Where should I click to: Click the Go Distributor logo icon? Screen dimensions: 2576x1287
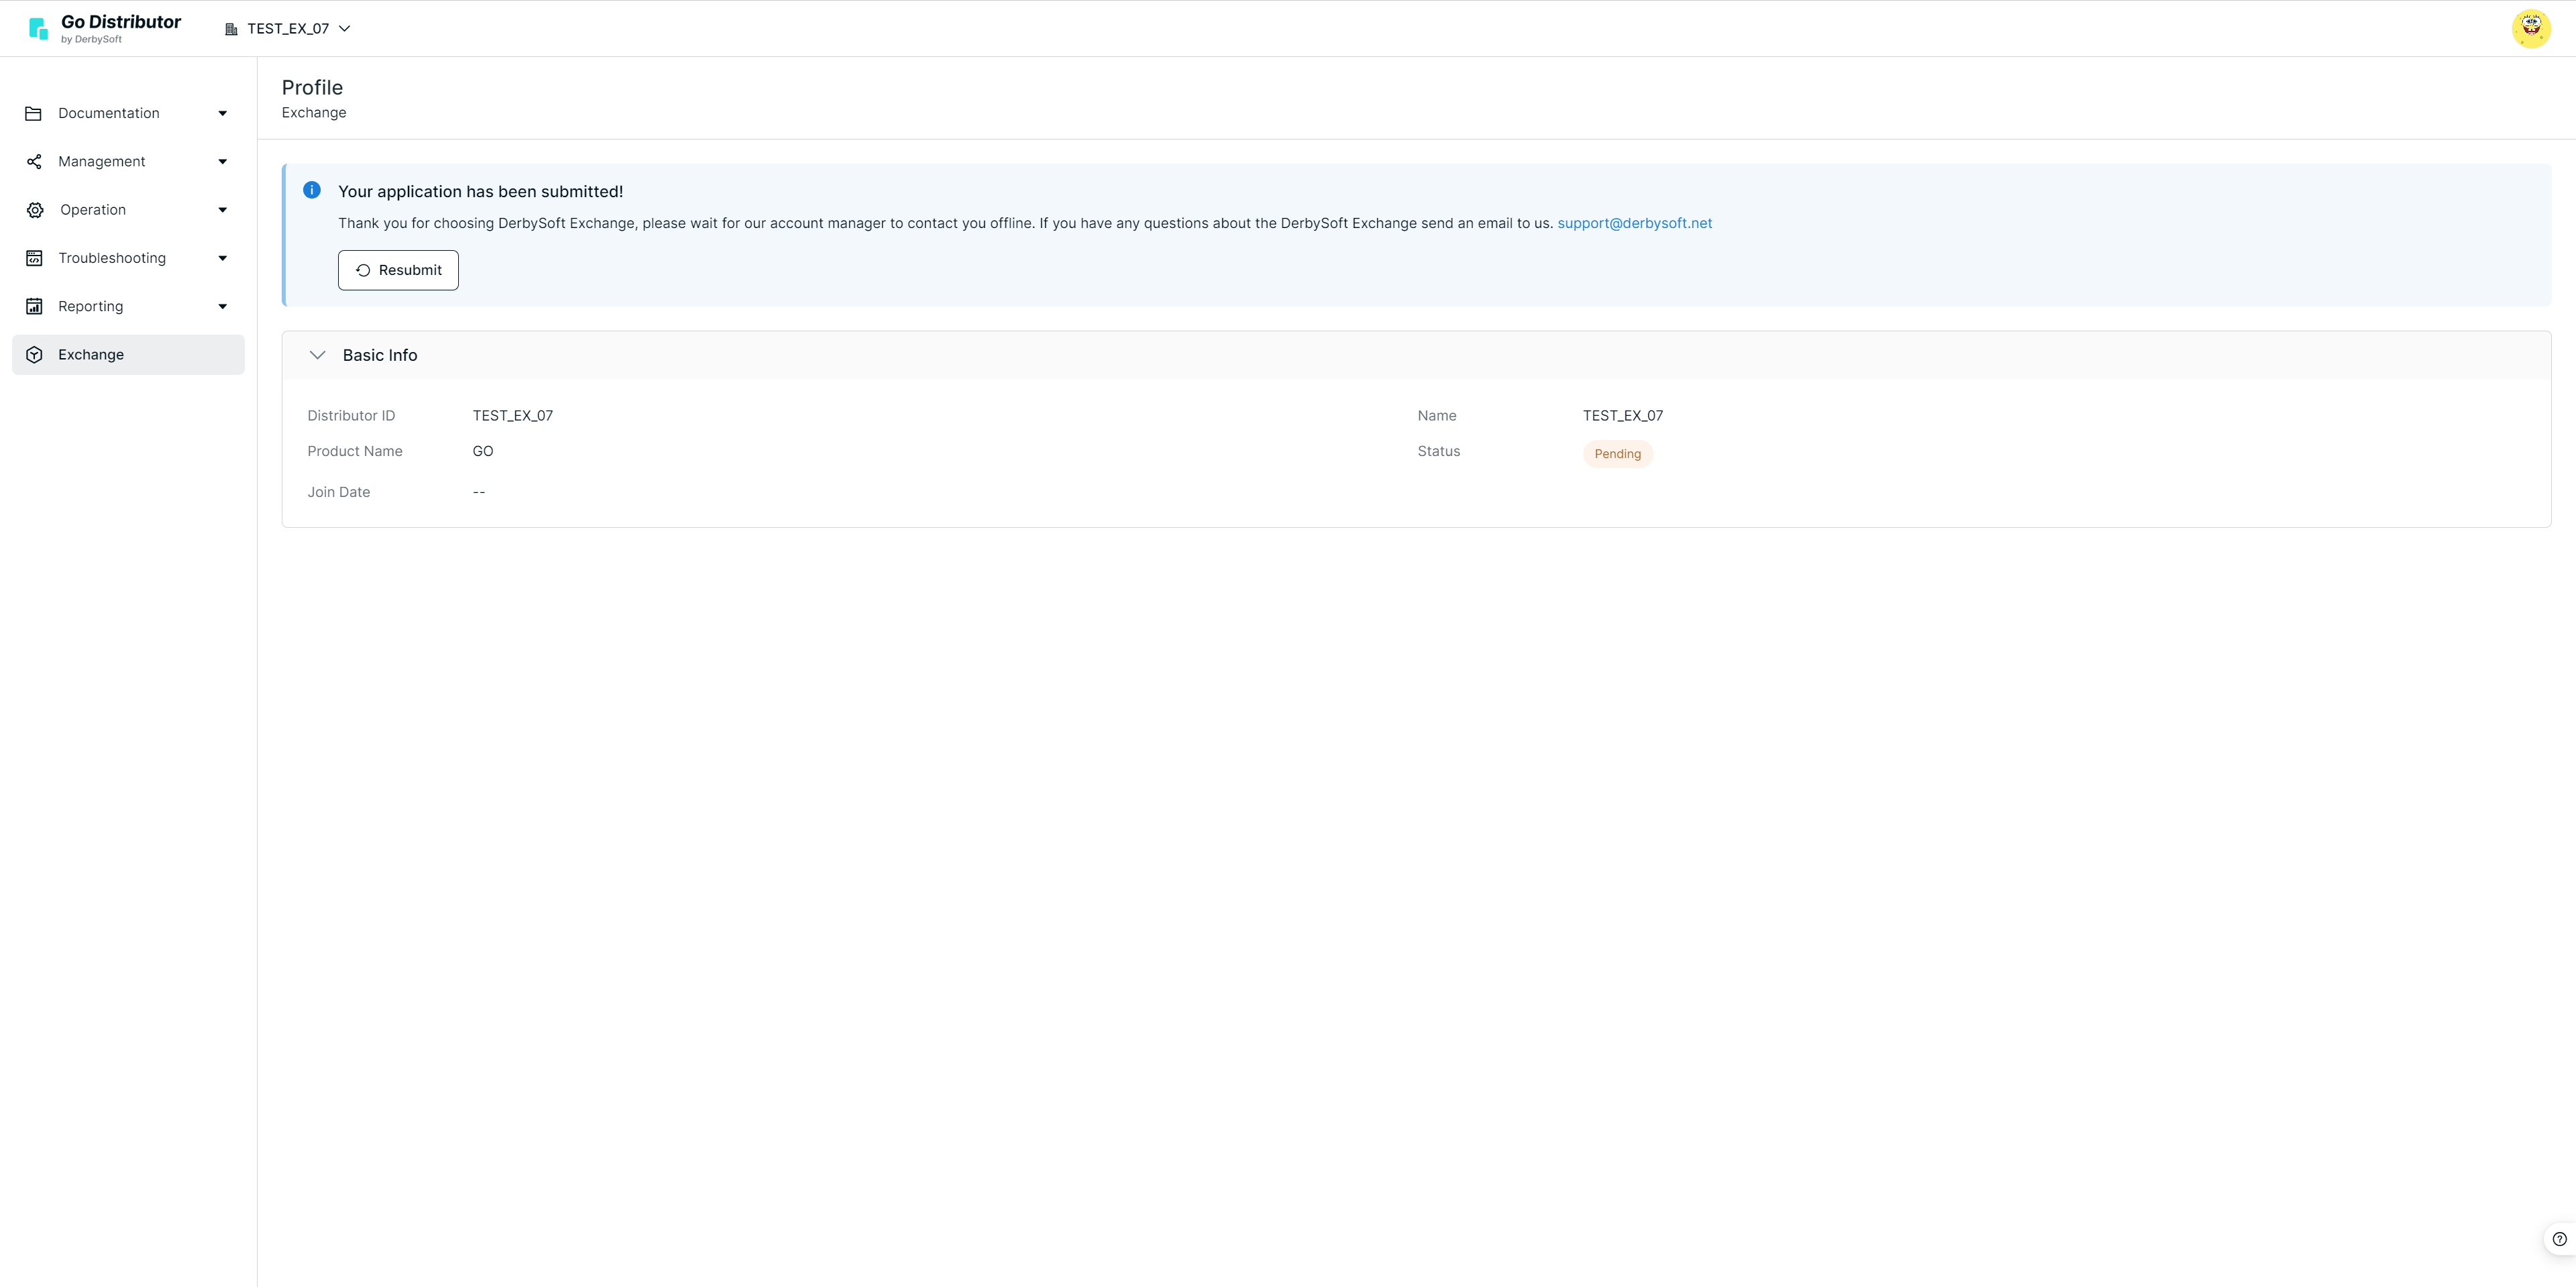pos(38,29)
